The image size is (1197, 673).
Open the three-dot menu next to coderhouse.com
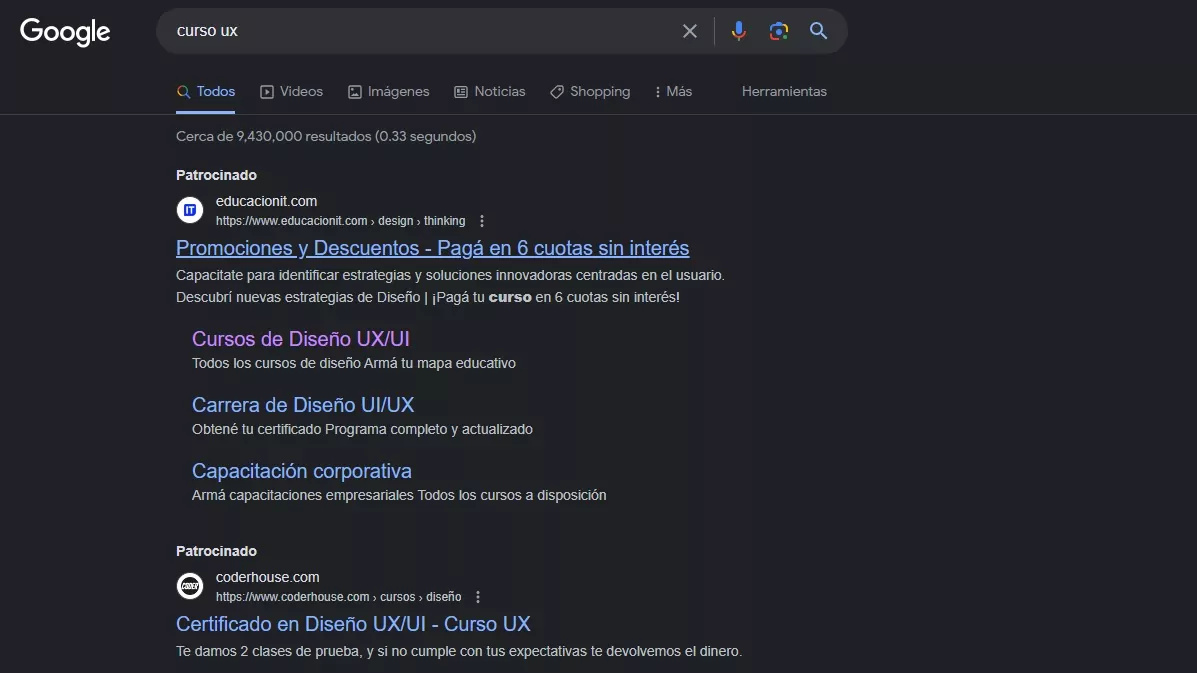tap(478, 596)
